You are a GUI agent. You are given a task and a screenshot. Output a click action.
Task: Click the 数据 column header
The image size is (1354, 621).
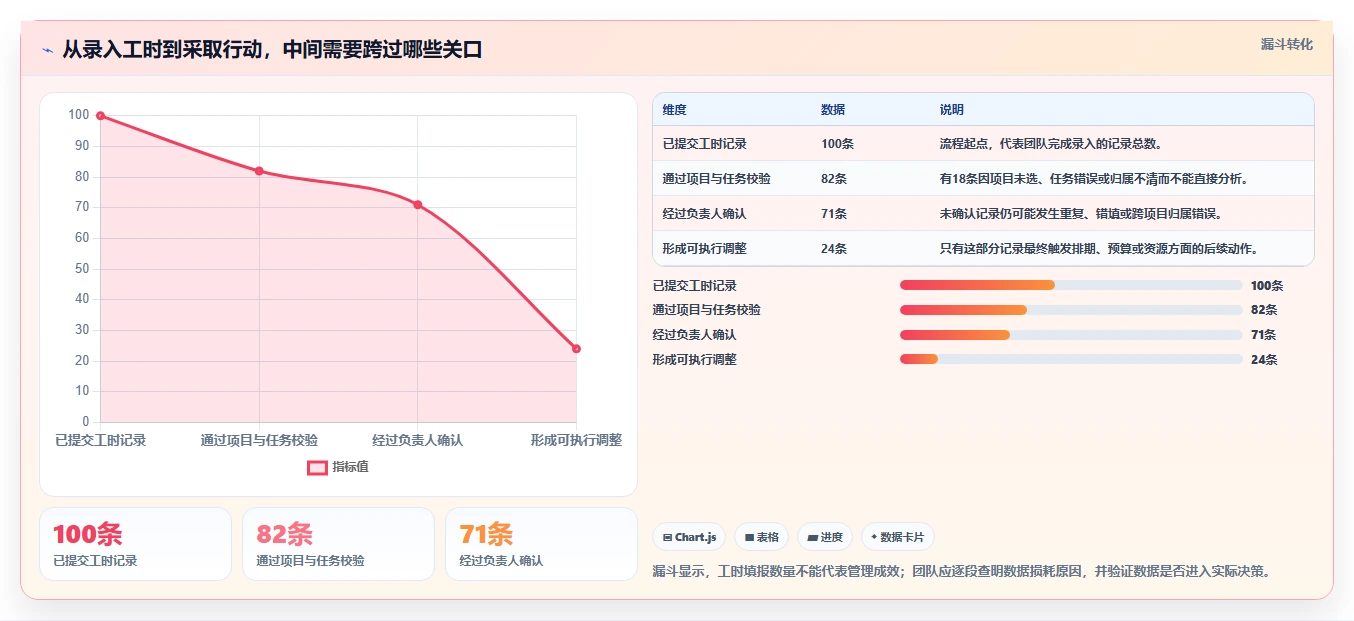click(x=833, y=110)
